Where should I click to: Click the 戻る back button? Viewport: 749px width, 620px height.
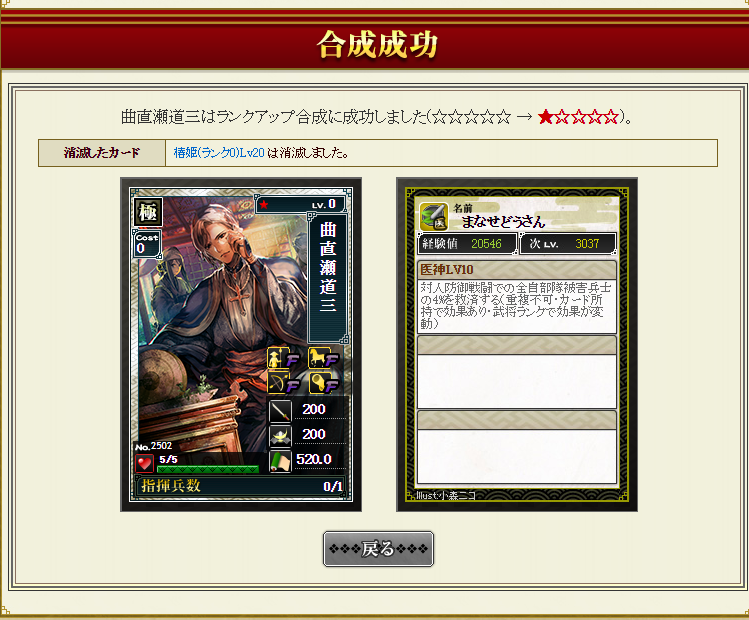[378, 549]
